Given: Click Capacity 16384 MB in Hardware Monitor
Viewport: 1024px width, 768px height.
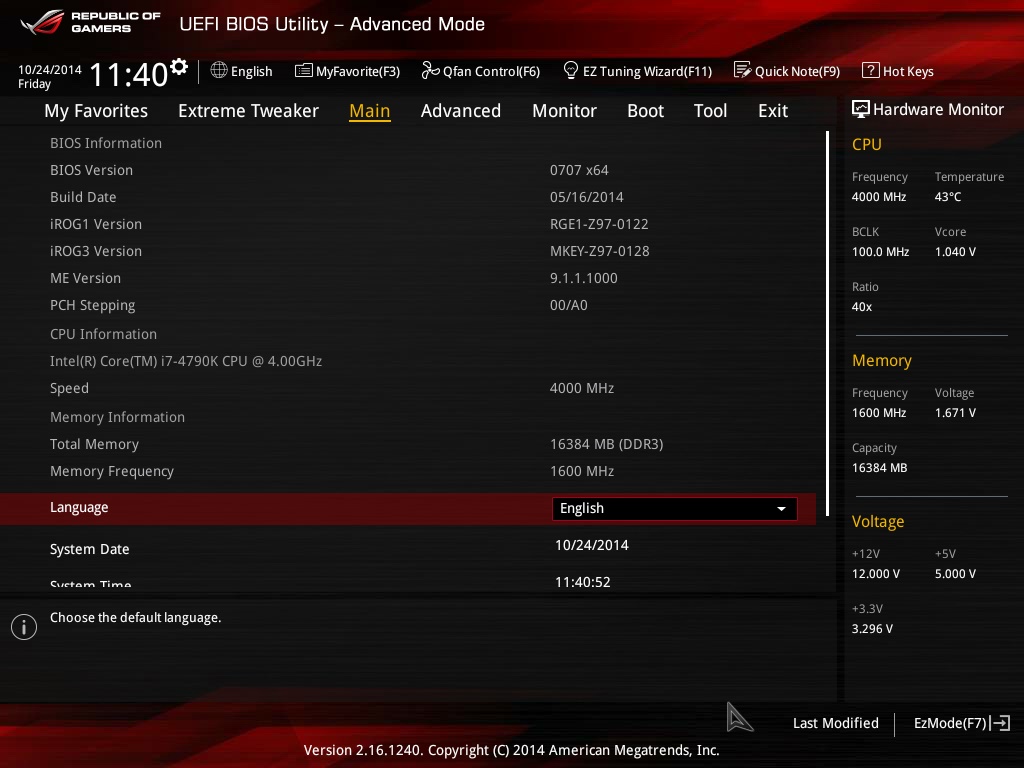Looking at the screenshot, I should tap(879, 468).
